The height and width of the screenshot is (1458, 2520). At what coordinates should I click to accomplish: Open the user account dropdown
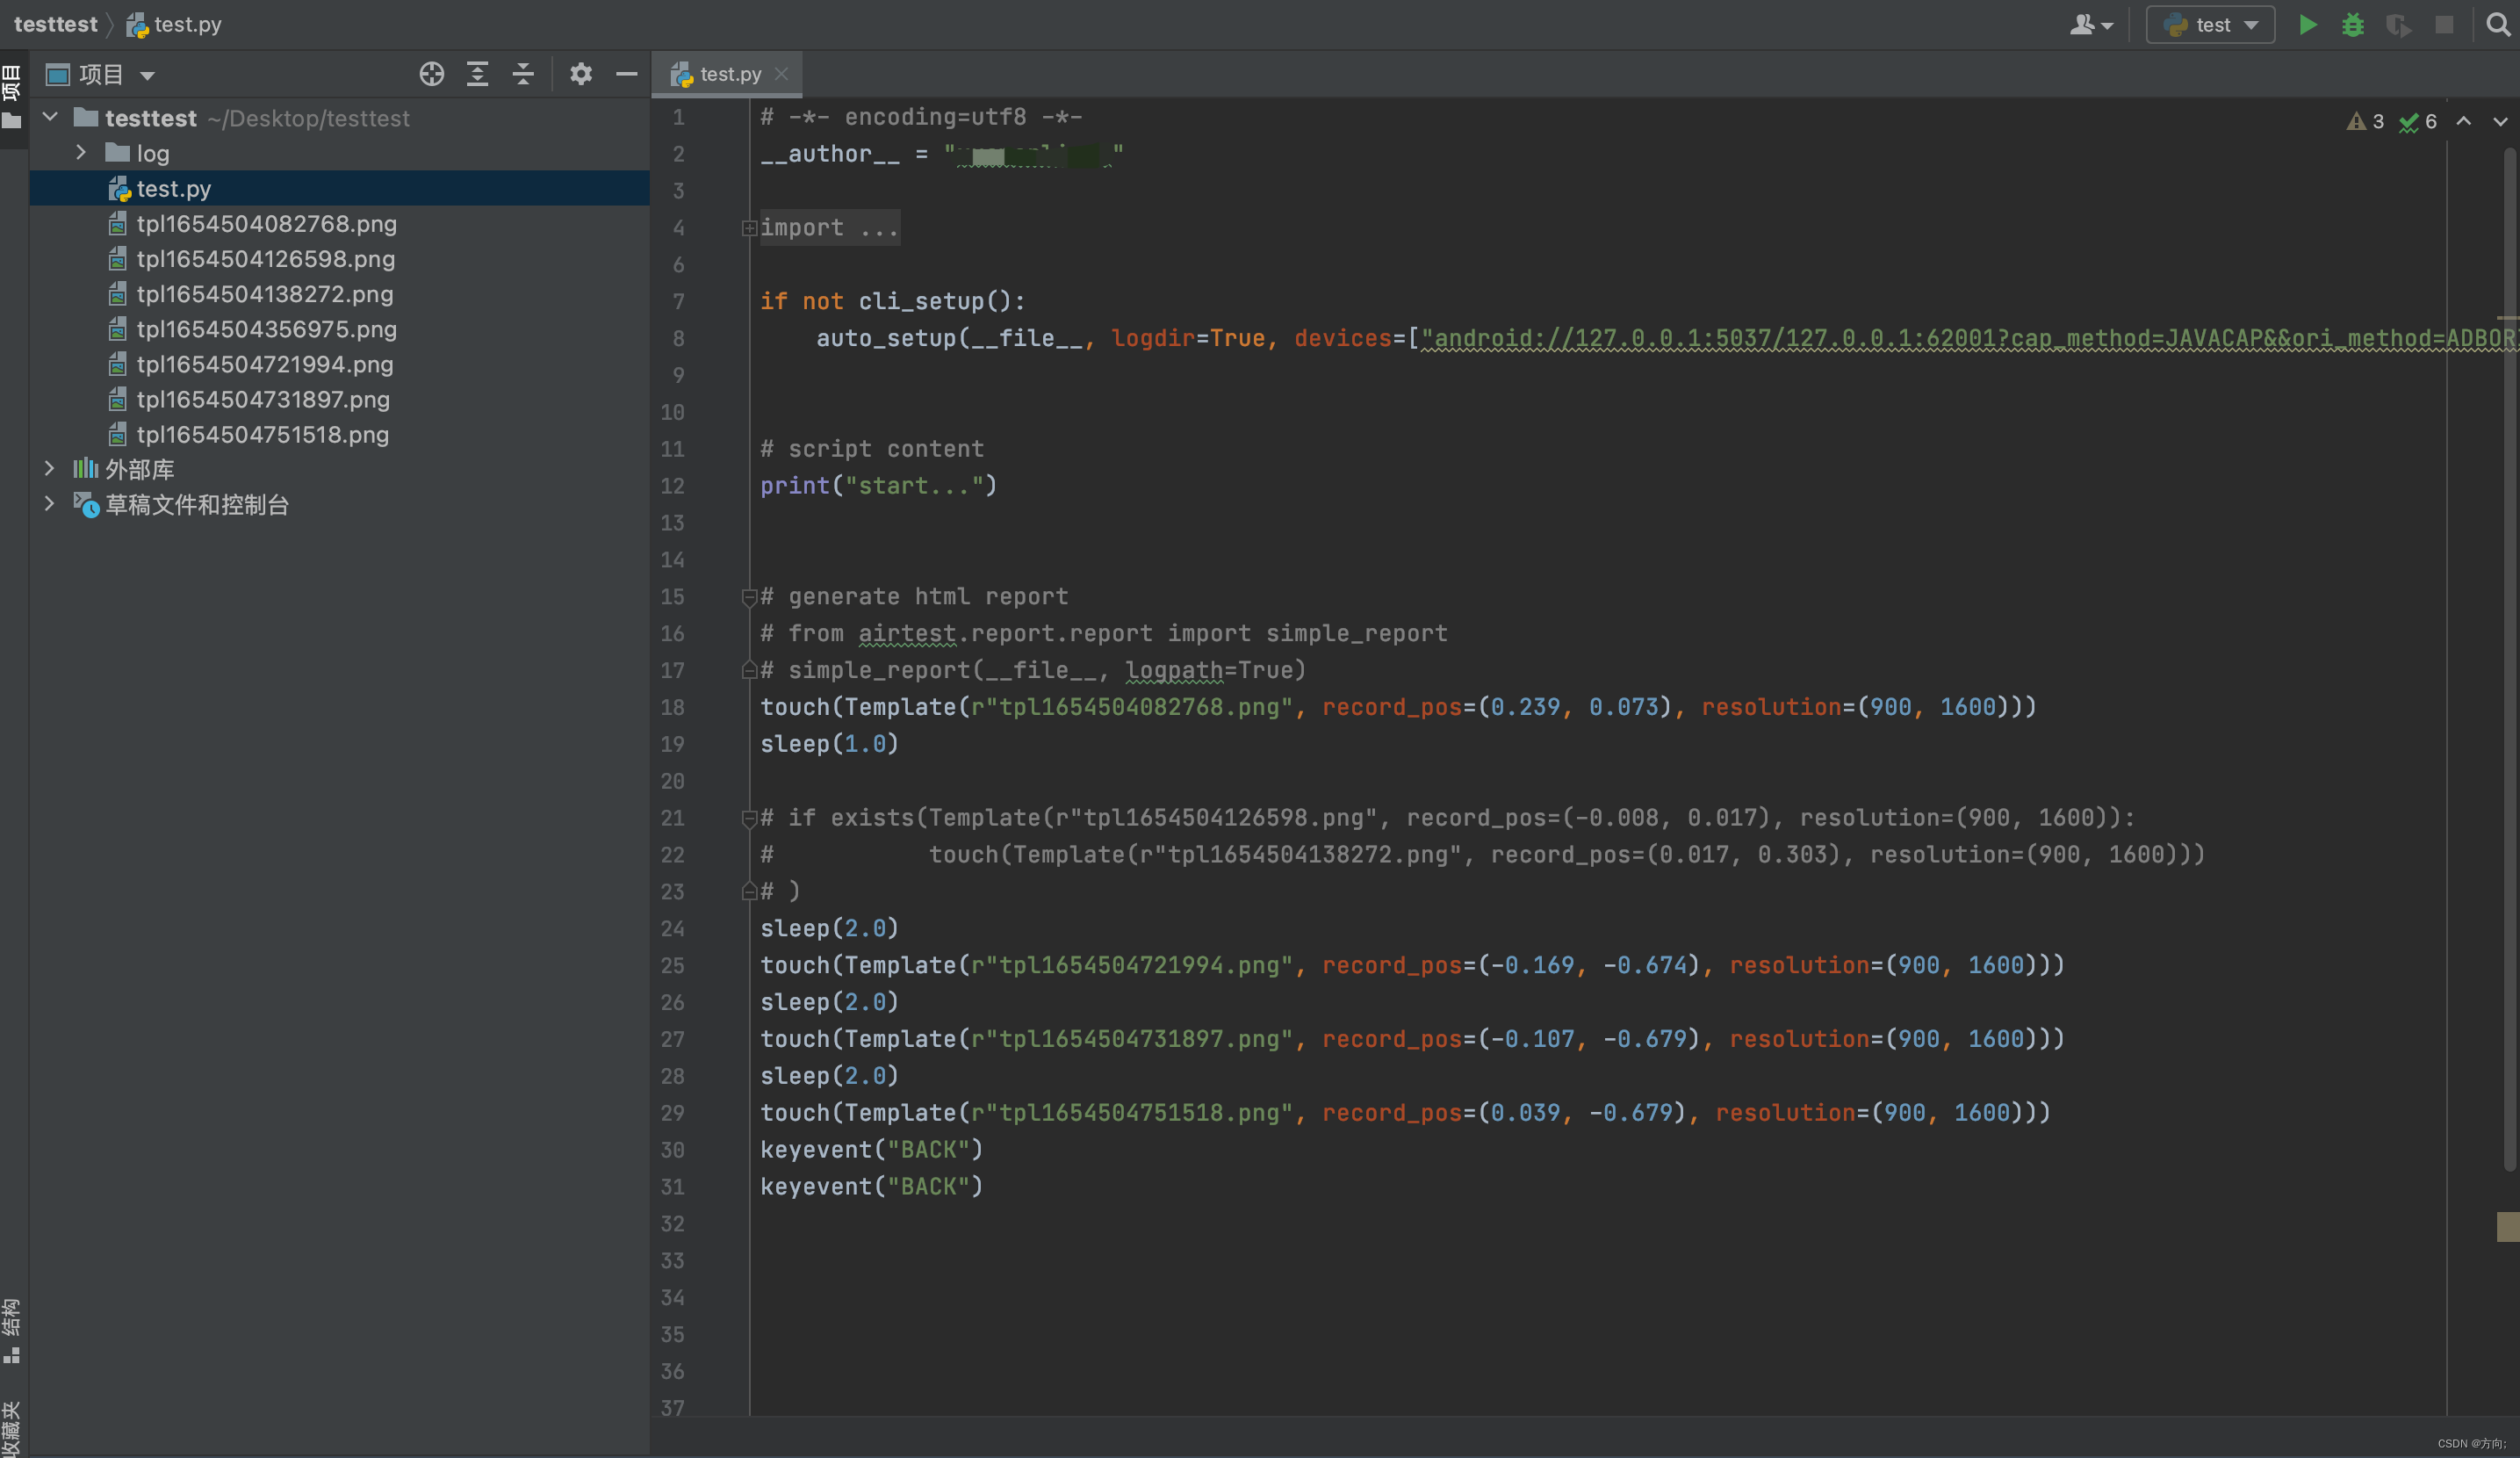pos(2090,25)
